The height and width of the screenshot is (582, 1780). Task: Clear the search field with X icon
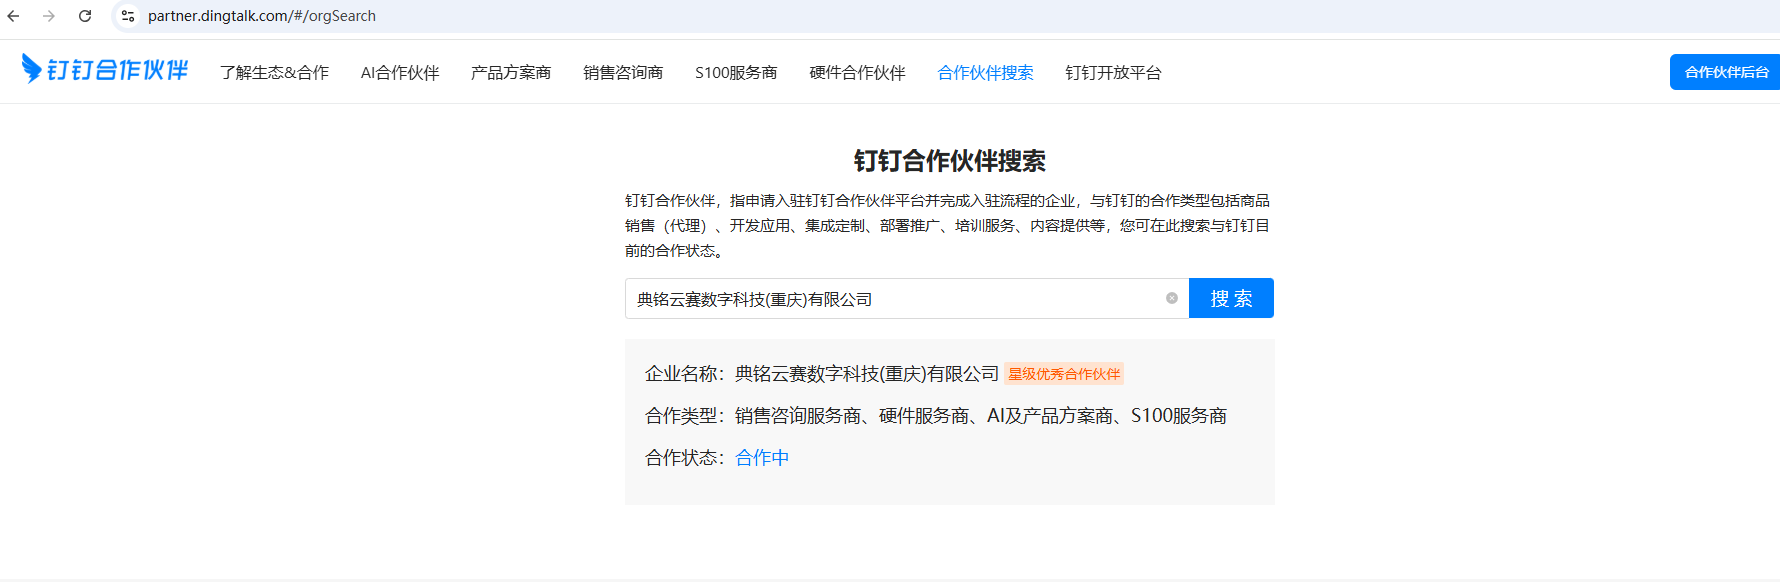(x=1172, y=298)
